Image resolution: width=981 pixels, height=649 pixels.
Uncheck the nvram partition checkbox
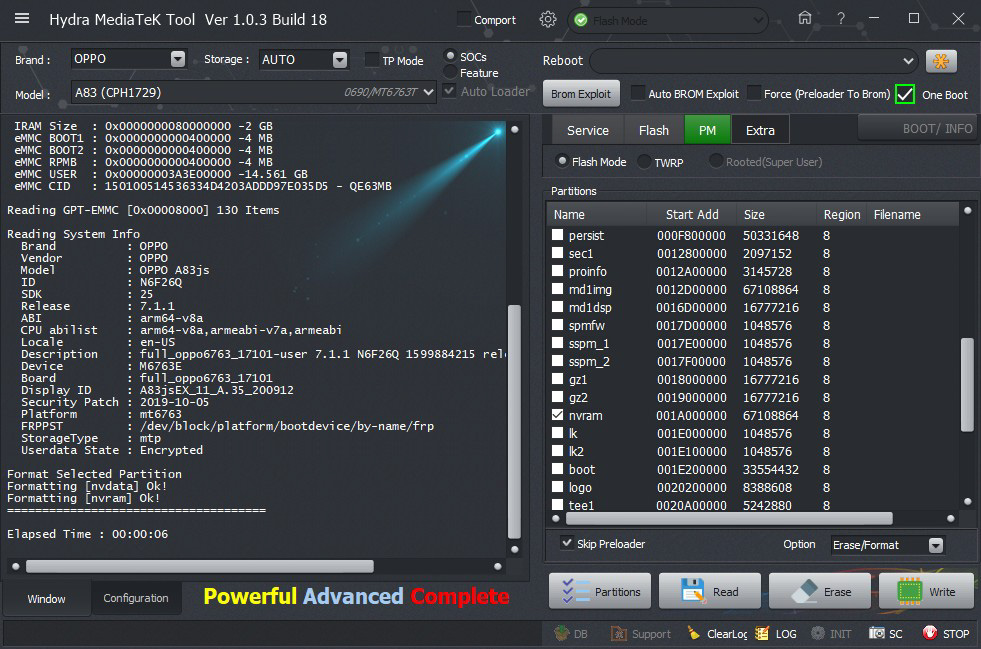click(558, 415)
